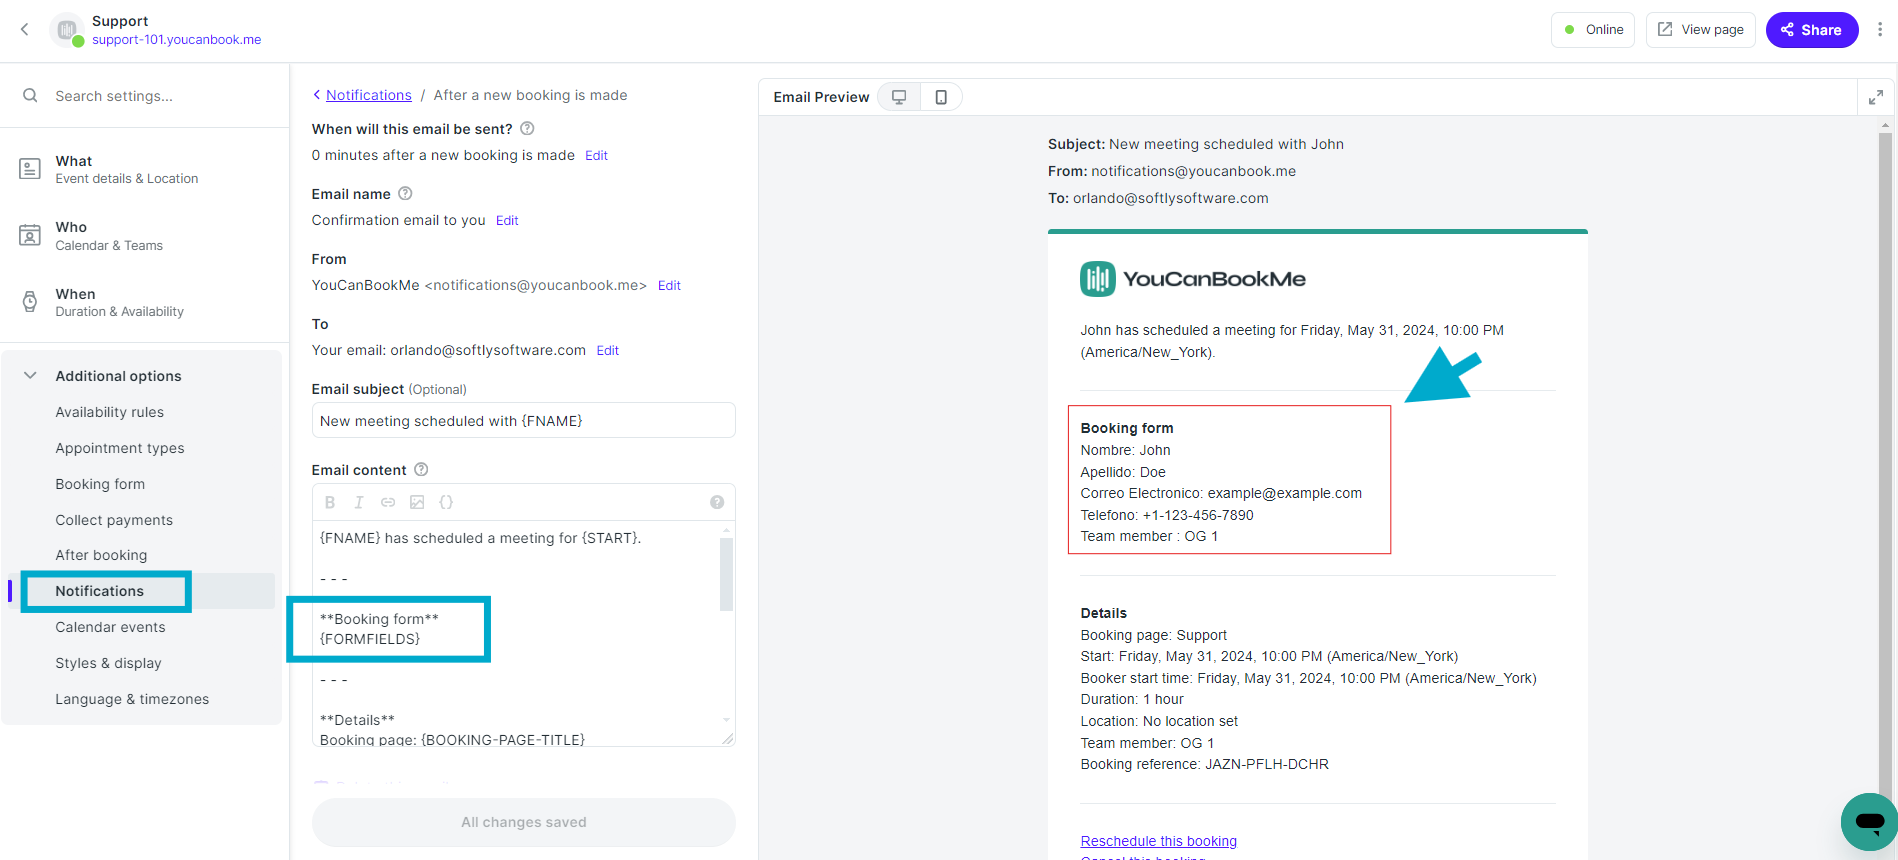
Task: Select Calendar events
Action: coord(111,627)
